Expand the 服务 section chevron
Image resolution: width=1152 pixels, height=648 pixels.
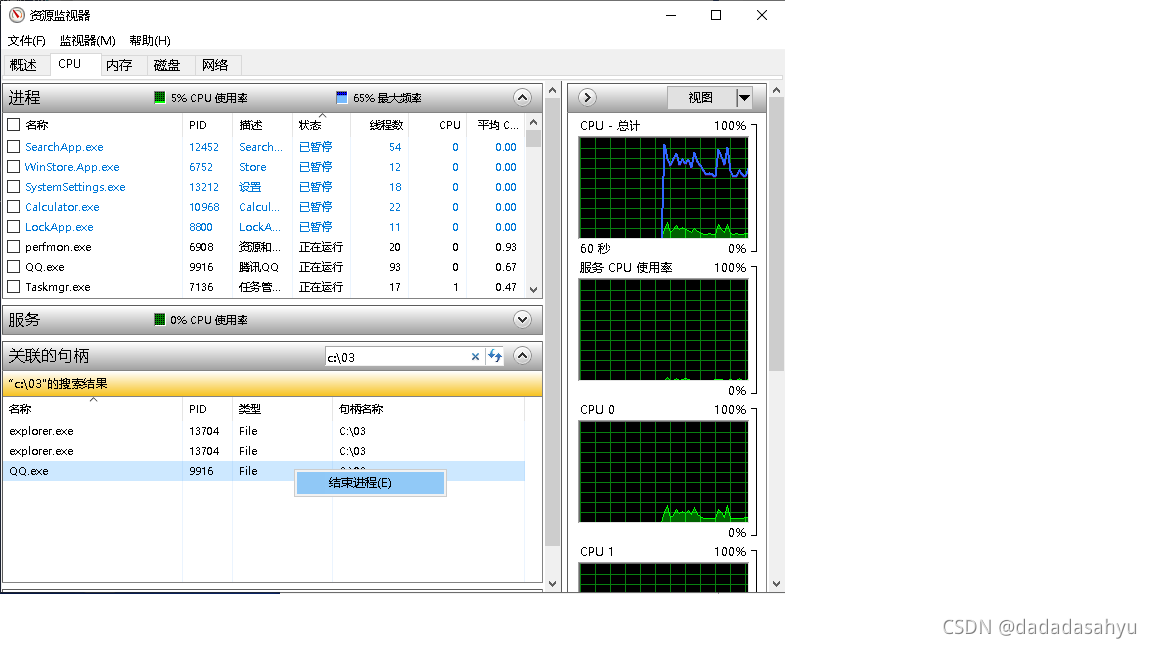[x=522, y=320]
